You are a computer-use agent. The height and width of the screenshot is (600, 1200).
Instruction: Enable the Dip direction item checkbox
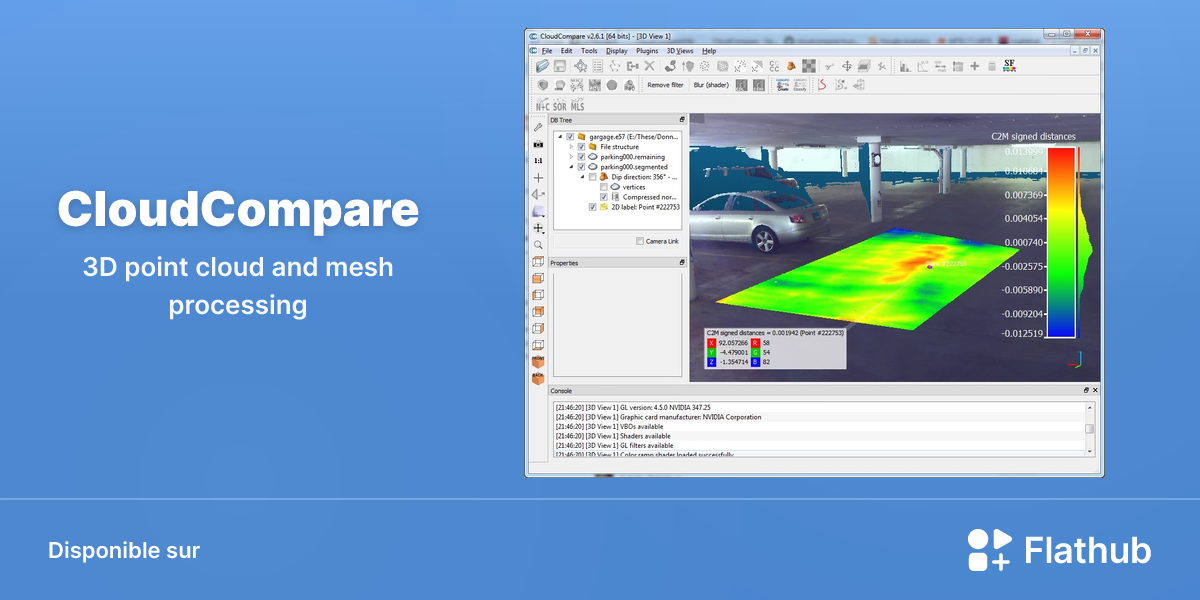point(592,177)
